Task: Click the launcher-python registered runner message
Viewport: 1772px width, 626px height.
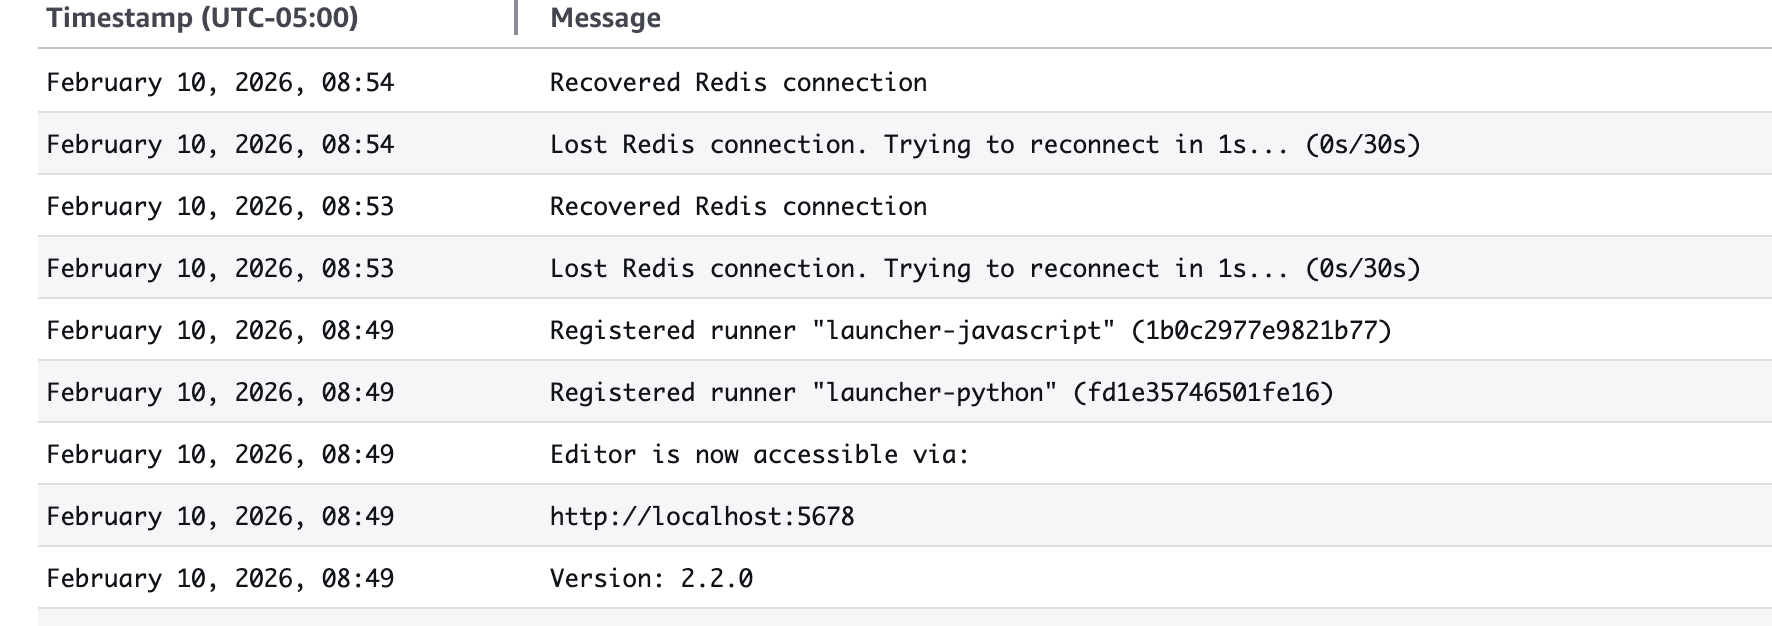Action: [x=941, y=393]
